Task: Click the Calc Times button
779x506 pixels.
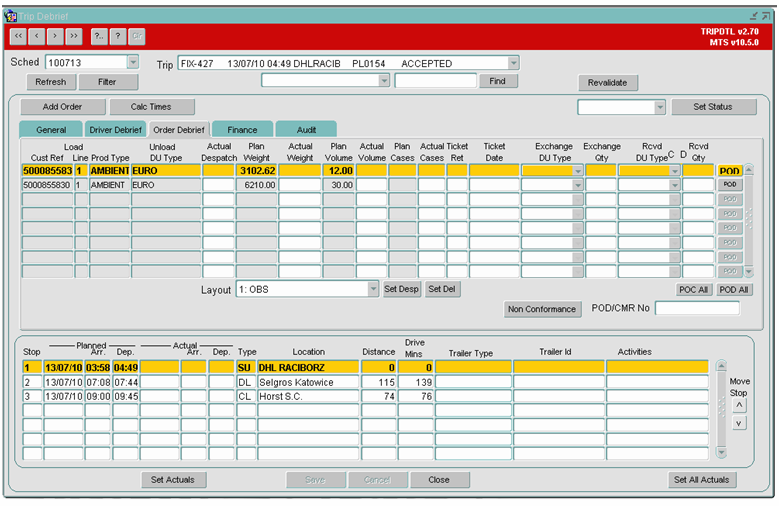Action: [x=151, y=107]
